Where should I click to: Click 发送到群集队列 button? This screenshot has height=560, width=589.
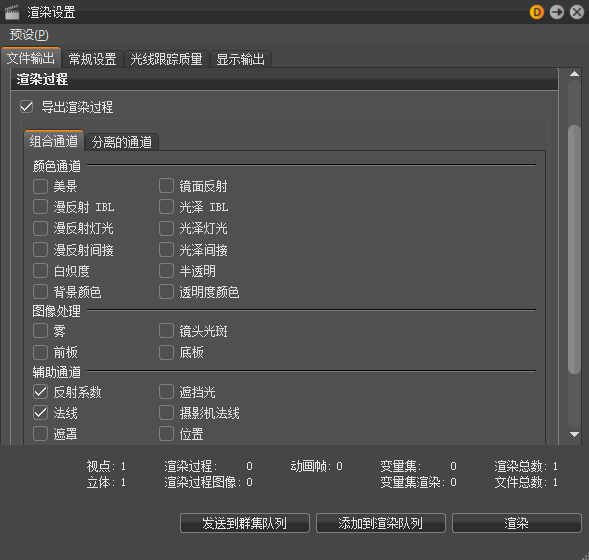[245, 523]
